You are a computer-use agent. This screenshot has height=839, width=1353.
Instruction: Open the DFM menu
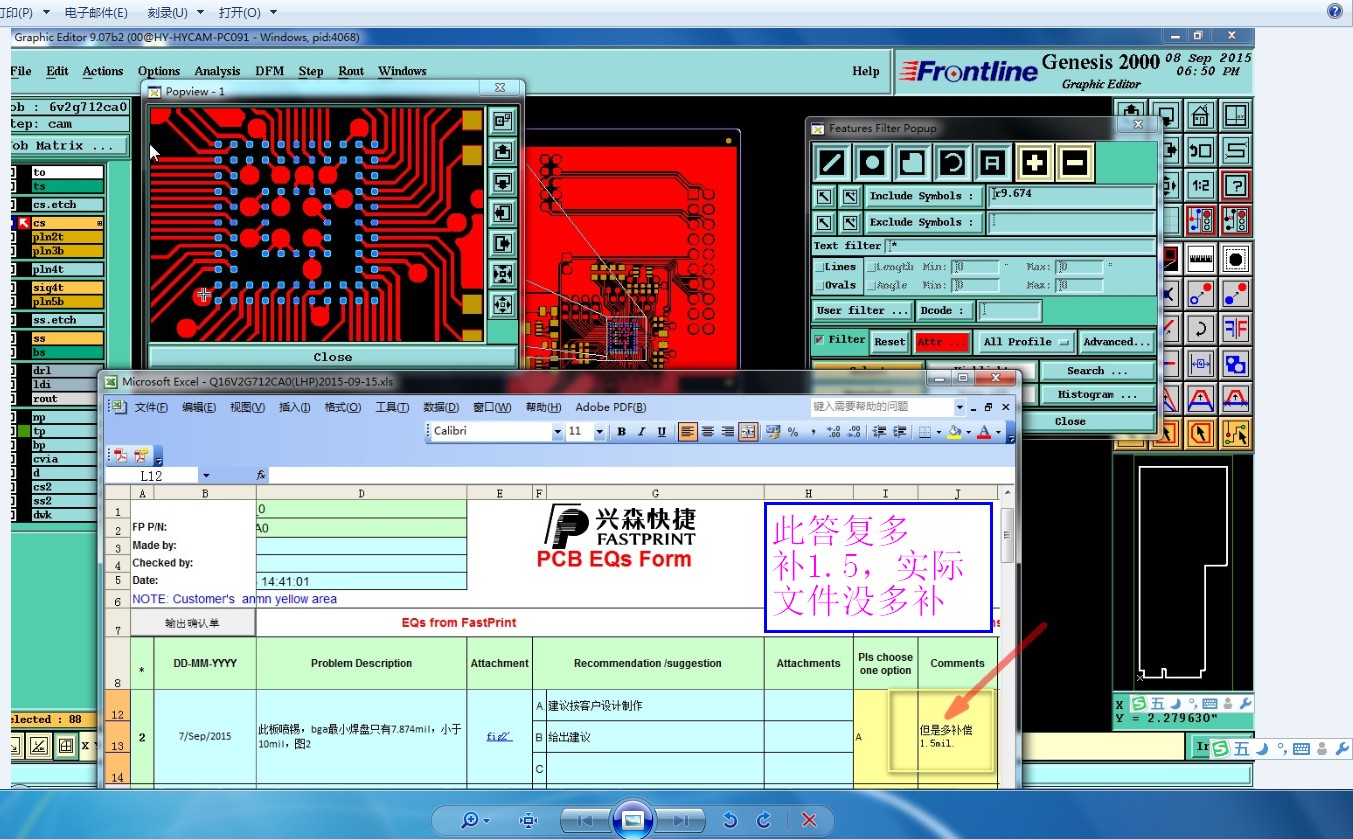point(269,71)
